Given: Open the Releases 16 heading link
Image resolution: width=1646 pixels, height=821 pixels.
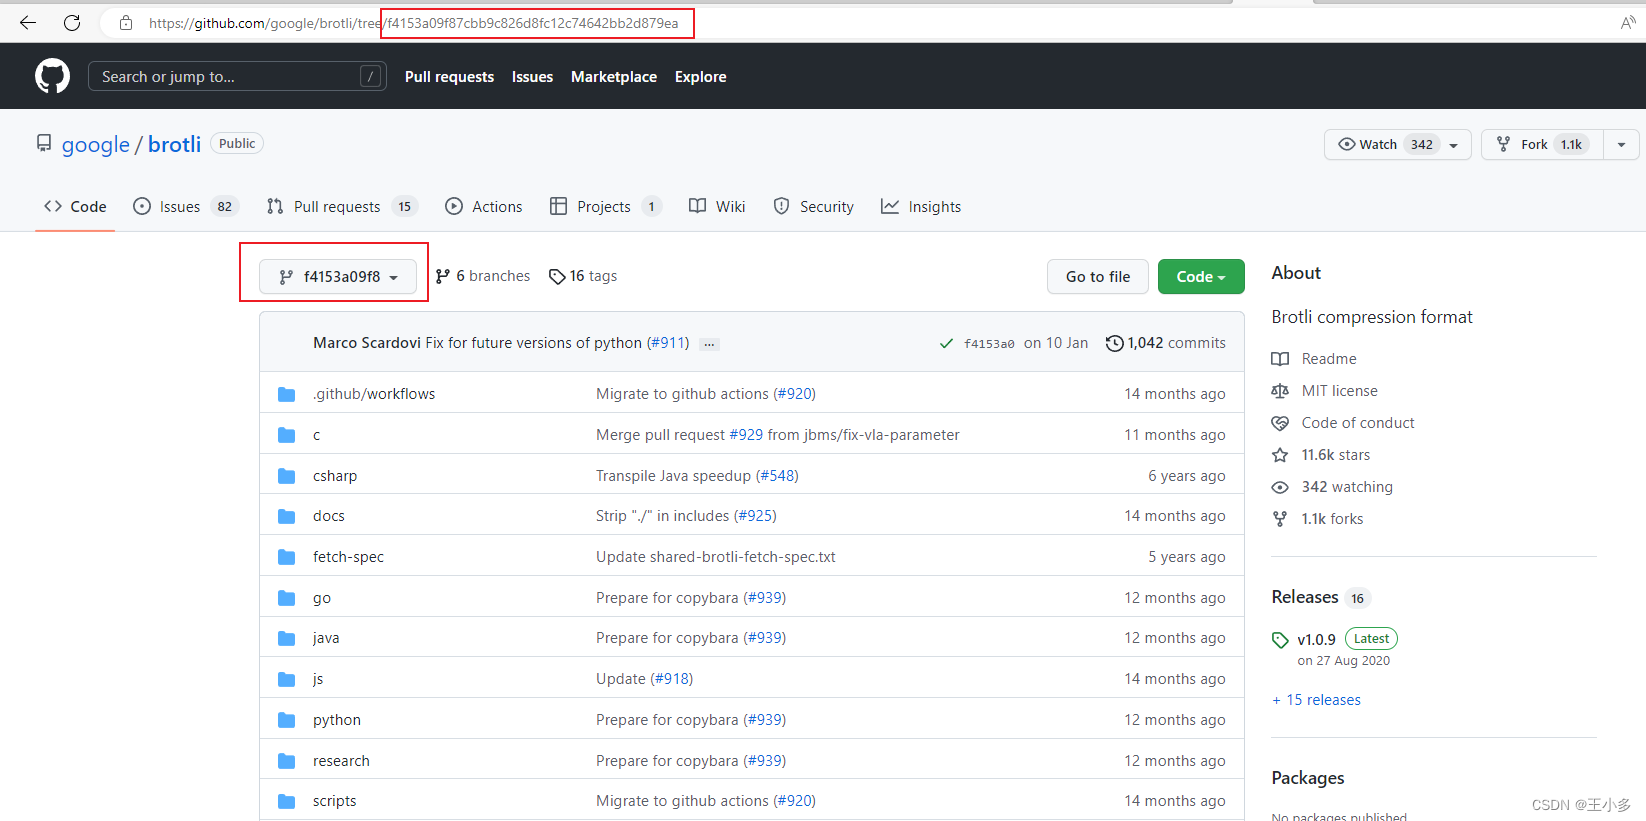Looking at the screenshot, I should [x=1320, y=597].
